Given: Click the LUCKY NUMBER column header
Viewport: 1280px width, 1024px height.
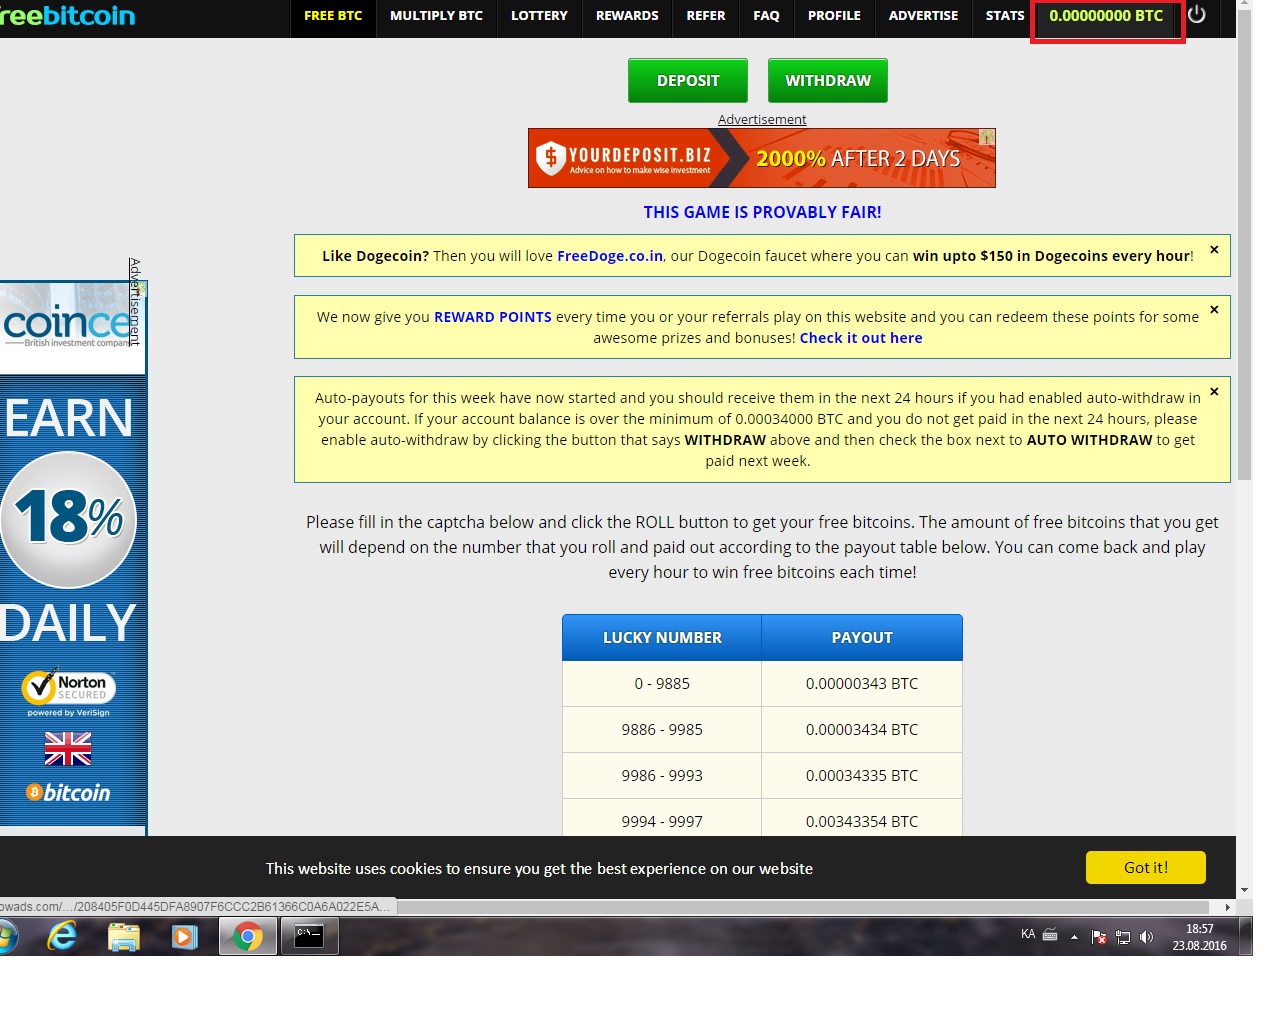Looking at the screenshot, I should coord(662,638).
